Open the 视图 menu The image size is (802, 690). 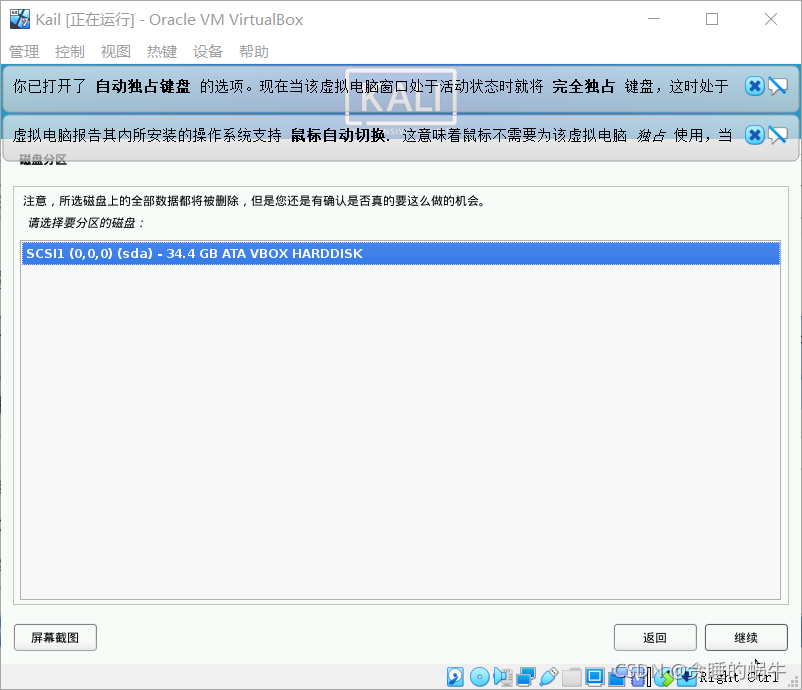point(116,52)
